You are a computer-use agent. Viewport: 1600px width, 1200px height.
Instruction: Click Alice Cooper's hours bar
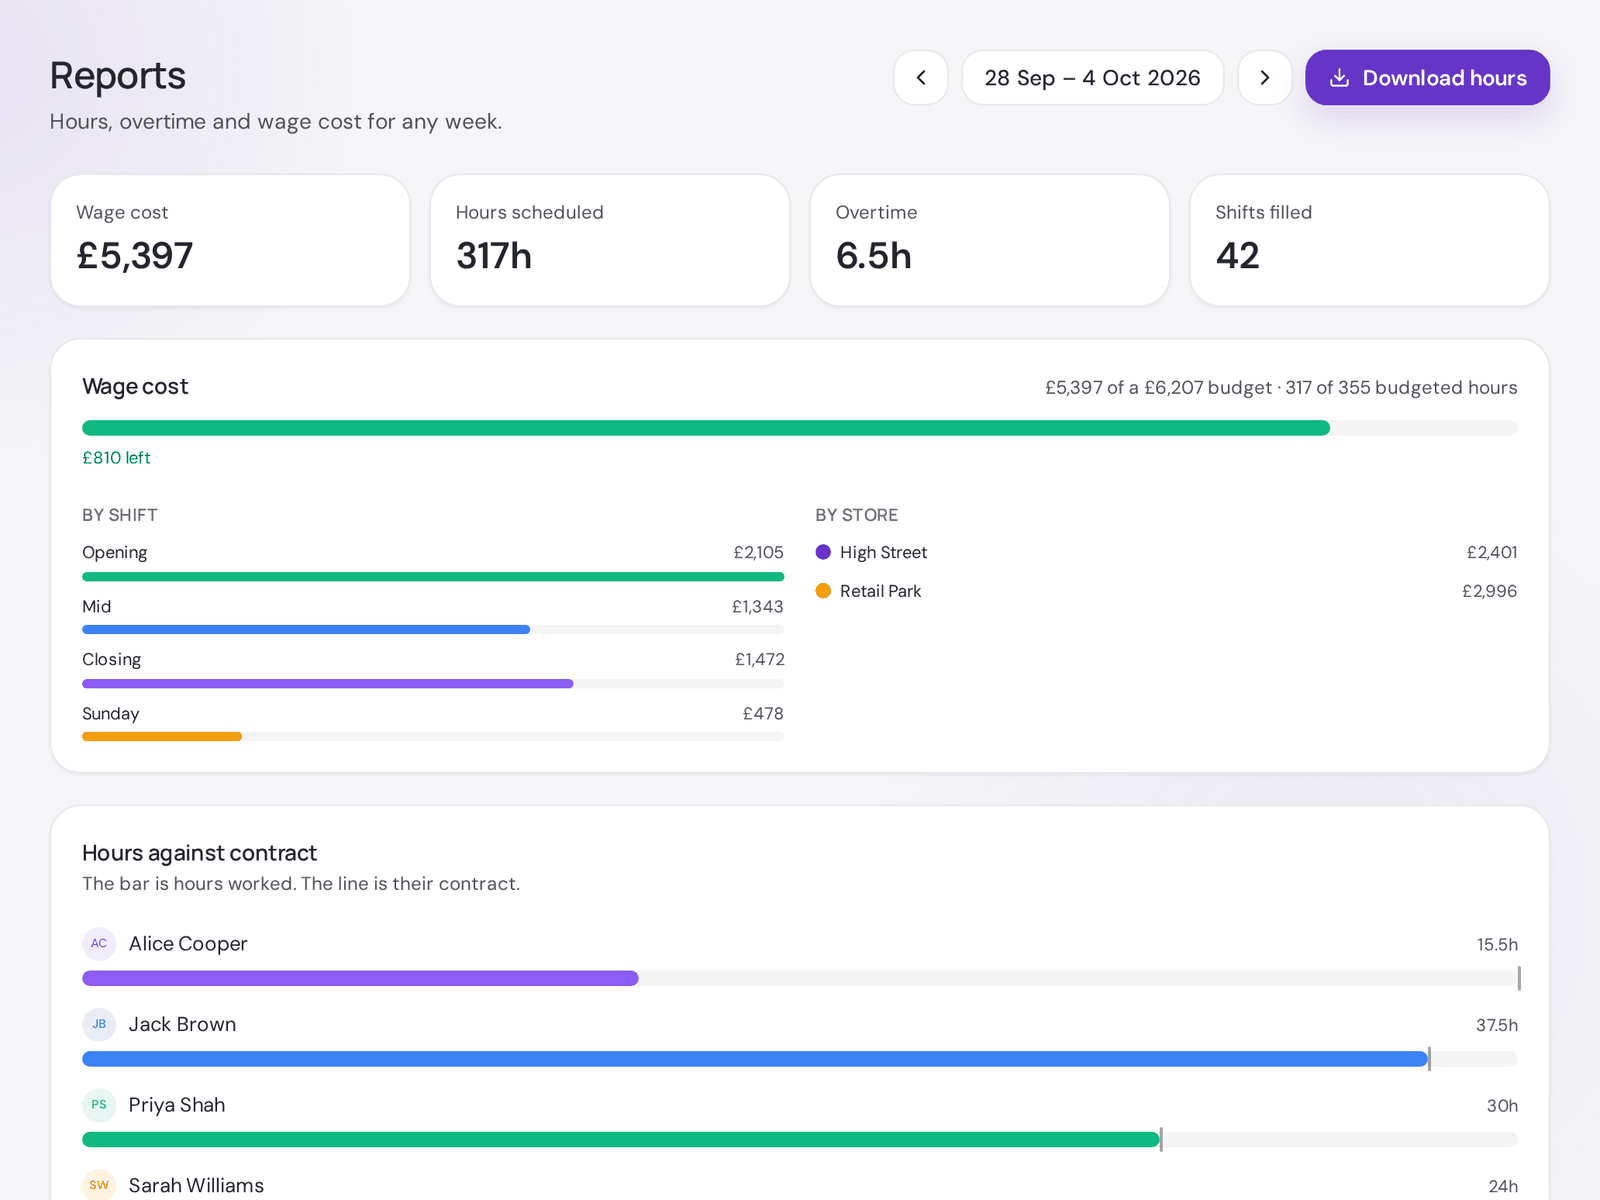coord(799,978)
